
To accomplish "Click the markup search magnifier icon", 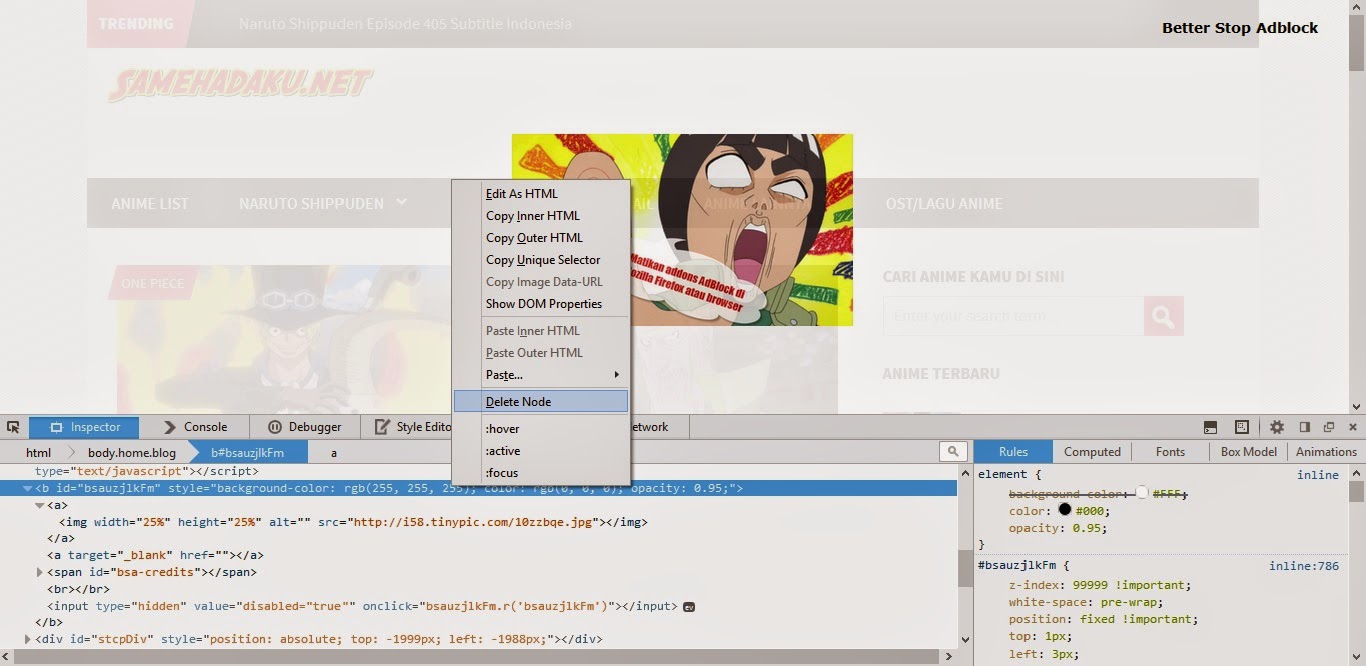I will [953, 452].
